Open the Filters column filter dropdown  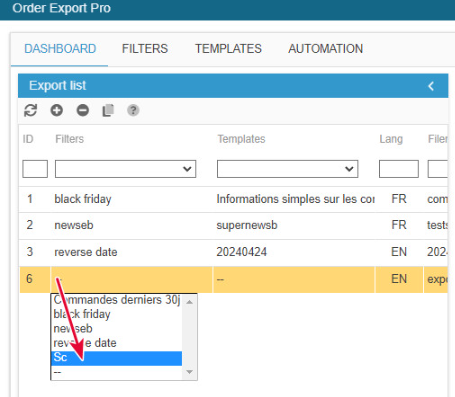pos(125,169)
